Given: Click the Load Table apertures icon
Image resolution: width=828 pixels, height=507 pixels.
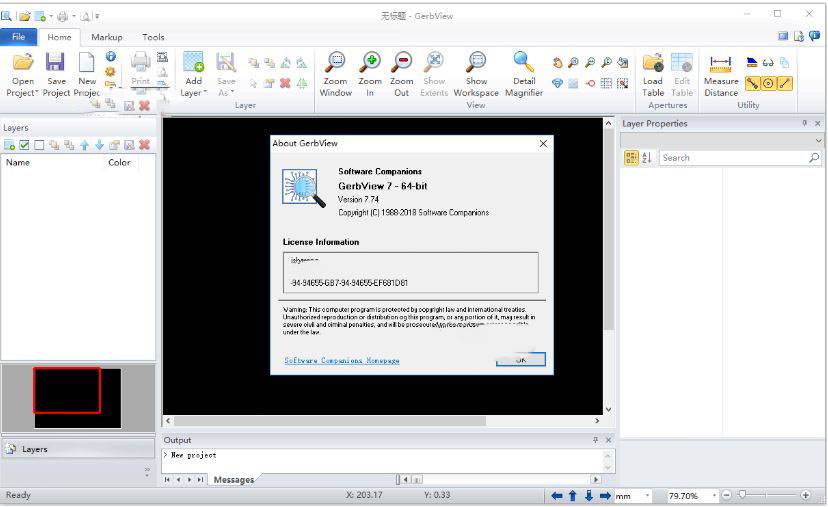Looking at the screenshot, I should click(653, 62).
